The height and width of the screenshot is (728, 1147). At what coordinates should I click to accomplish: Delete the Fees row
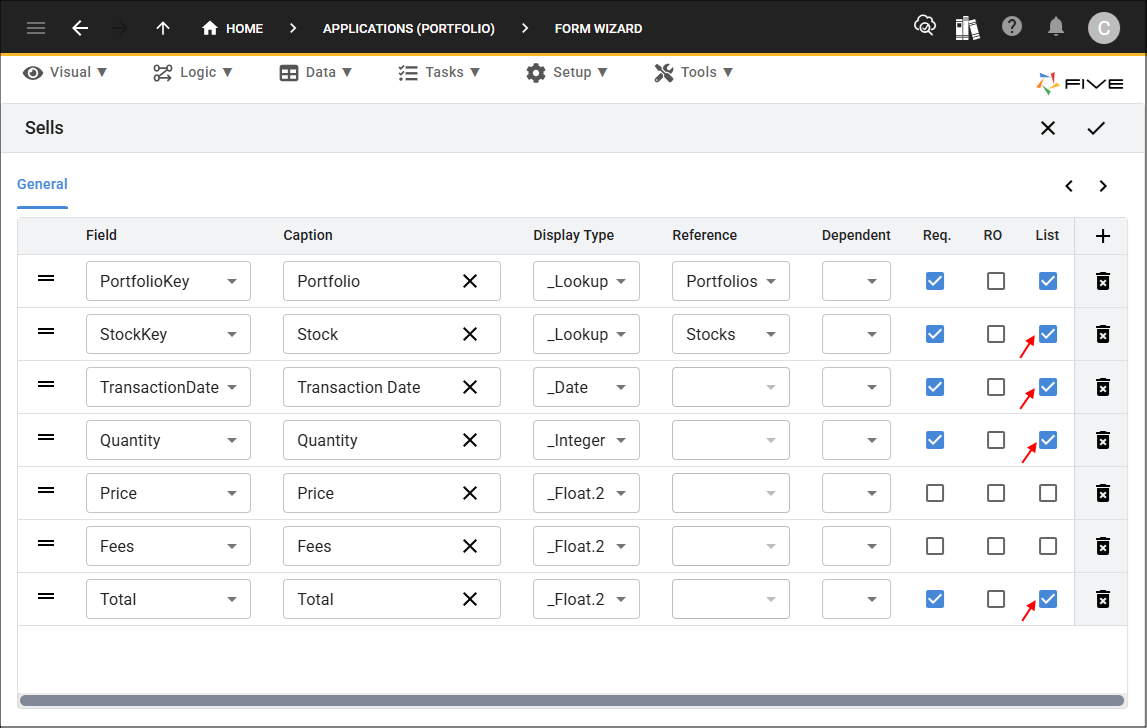point(1103,546)
